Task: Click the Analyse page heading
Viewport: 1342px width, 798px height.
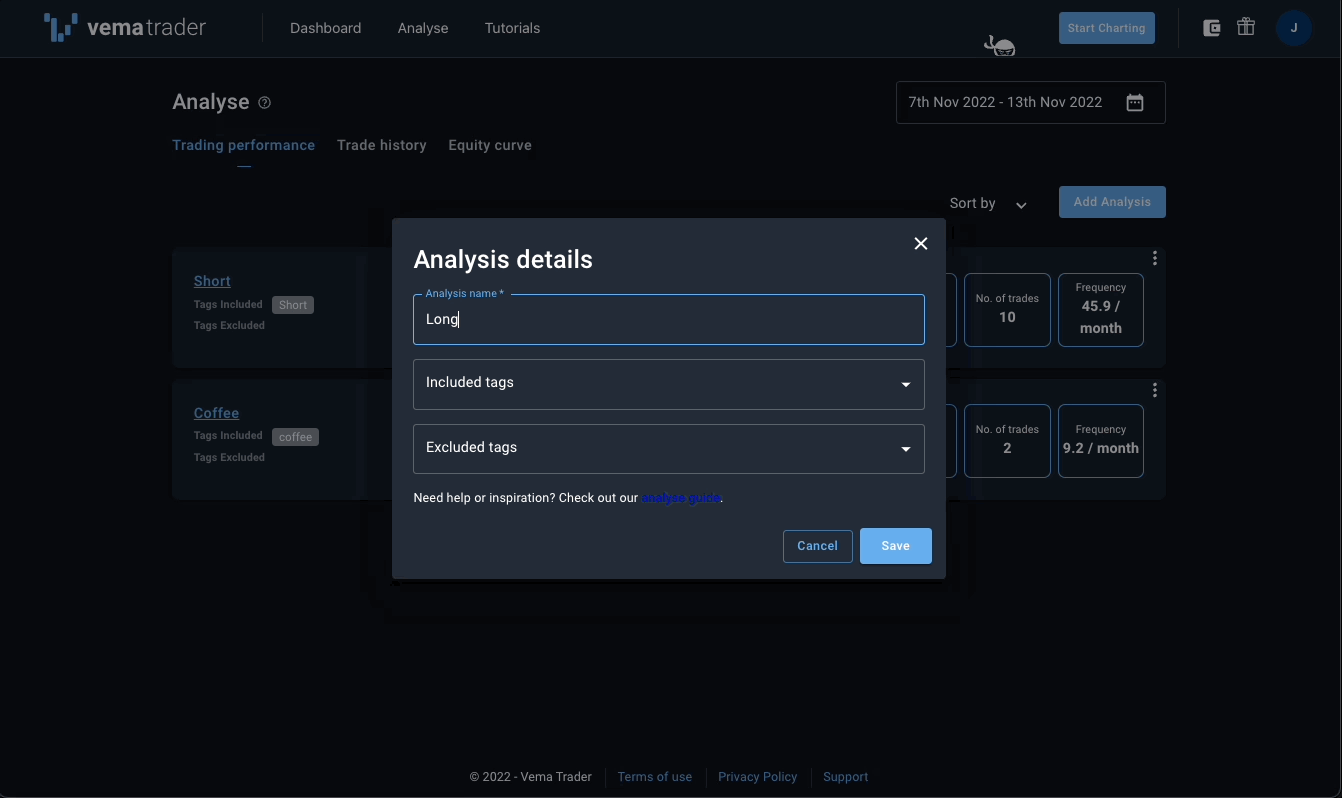Action: 211,102
